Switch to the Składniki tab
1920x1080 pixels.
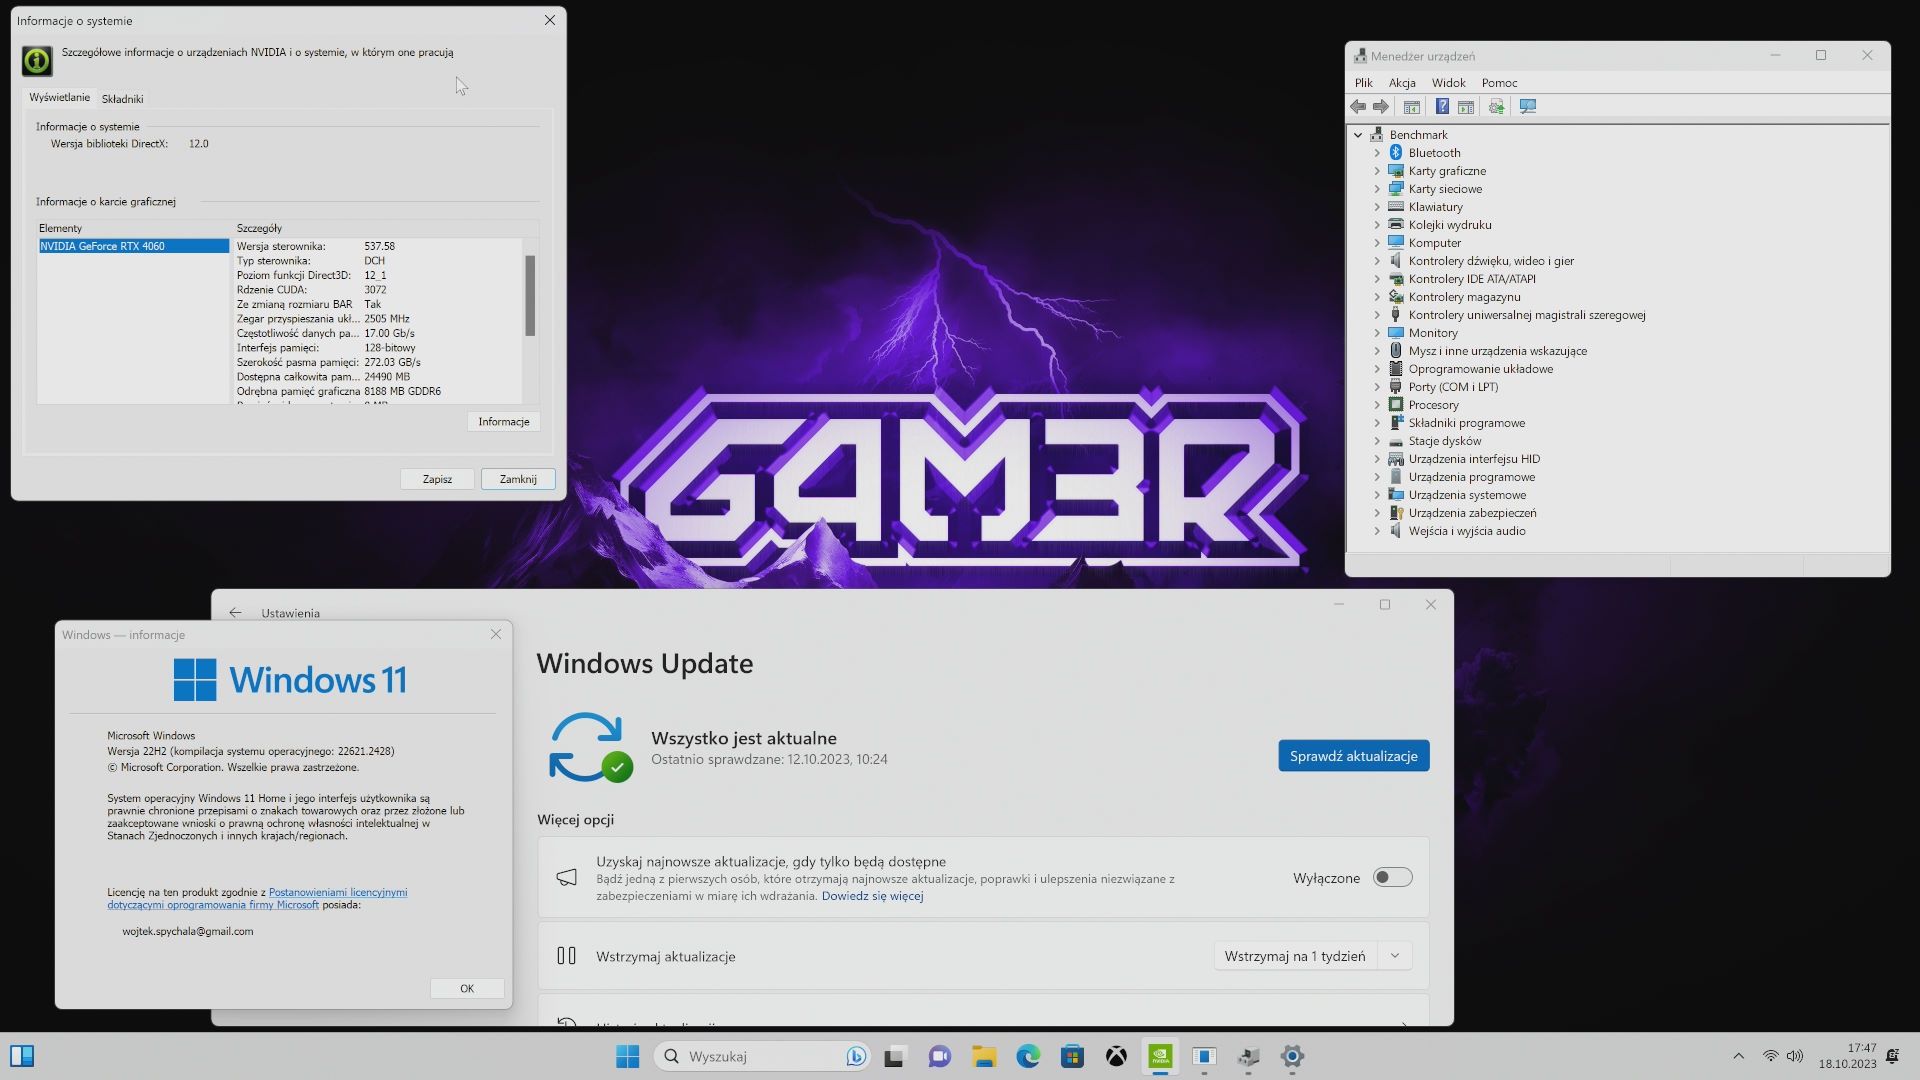click(x=122, y=99)
